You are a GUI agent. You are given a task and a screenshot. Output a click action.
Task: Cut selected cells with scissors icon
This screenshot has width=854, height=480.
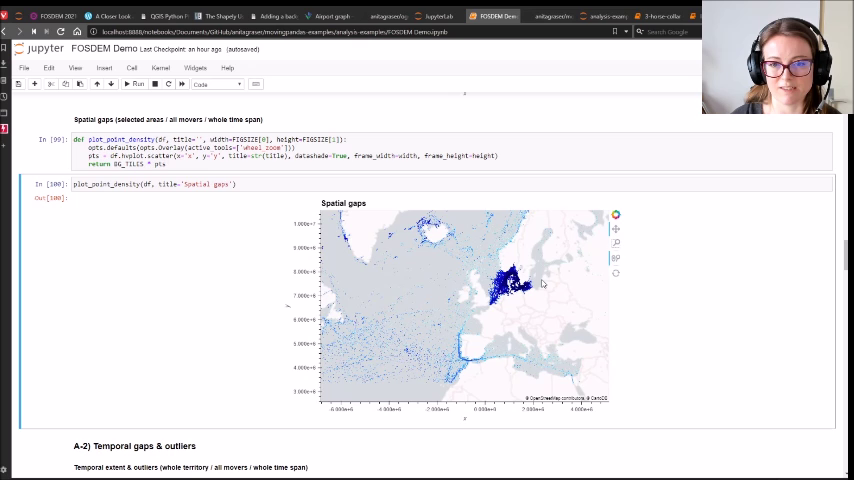pos(51,84)
